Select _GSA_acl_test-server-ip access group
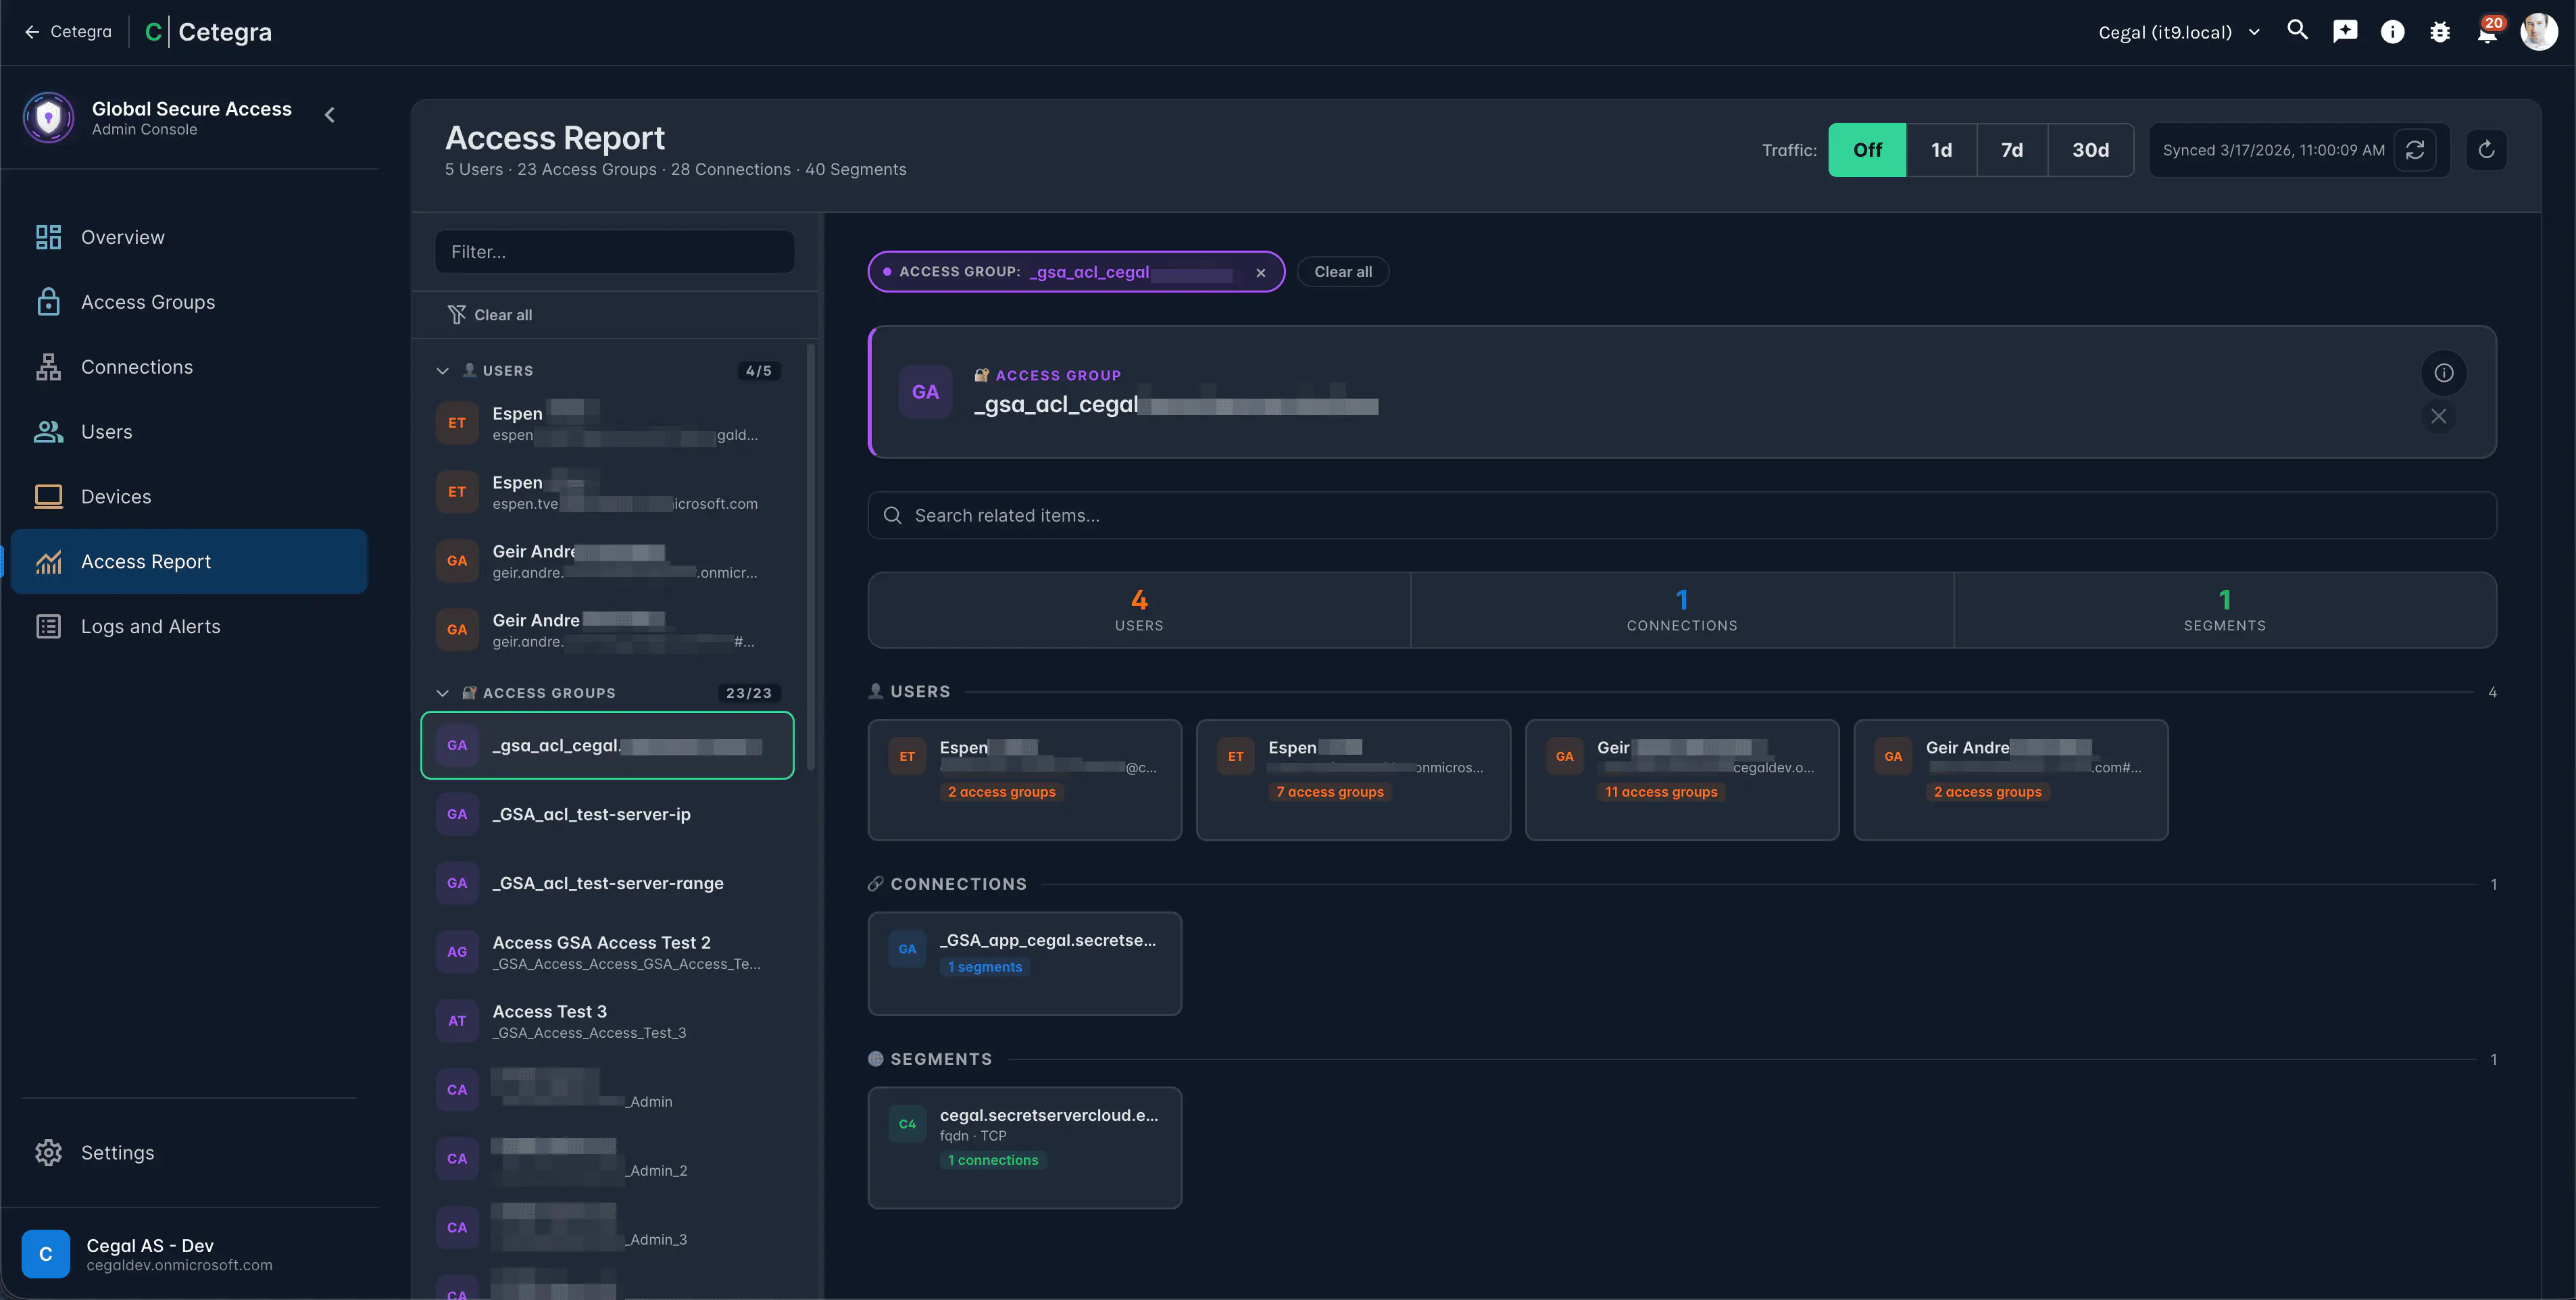Viewport: 2576px width, 1300px height. pyautogui.click(x=607, y=814)
